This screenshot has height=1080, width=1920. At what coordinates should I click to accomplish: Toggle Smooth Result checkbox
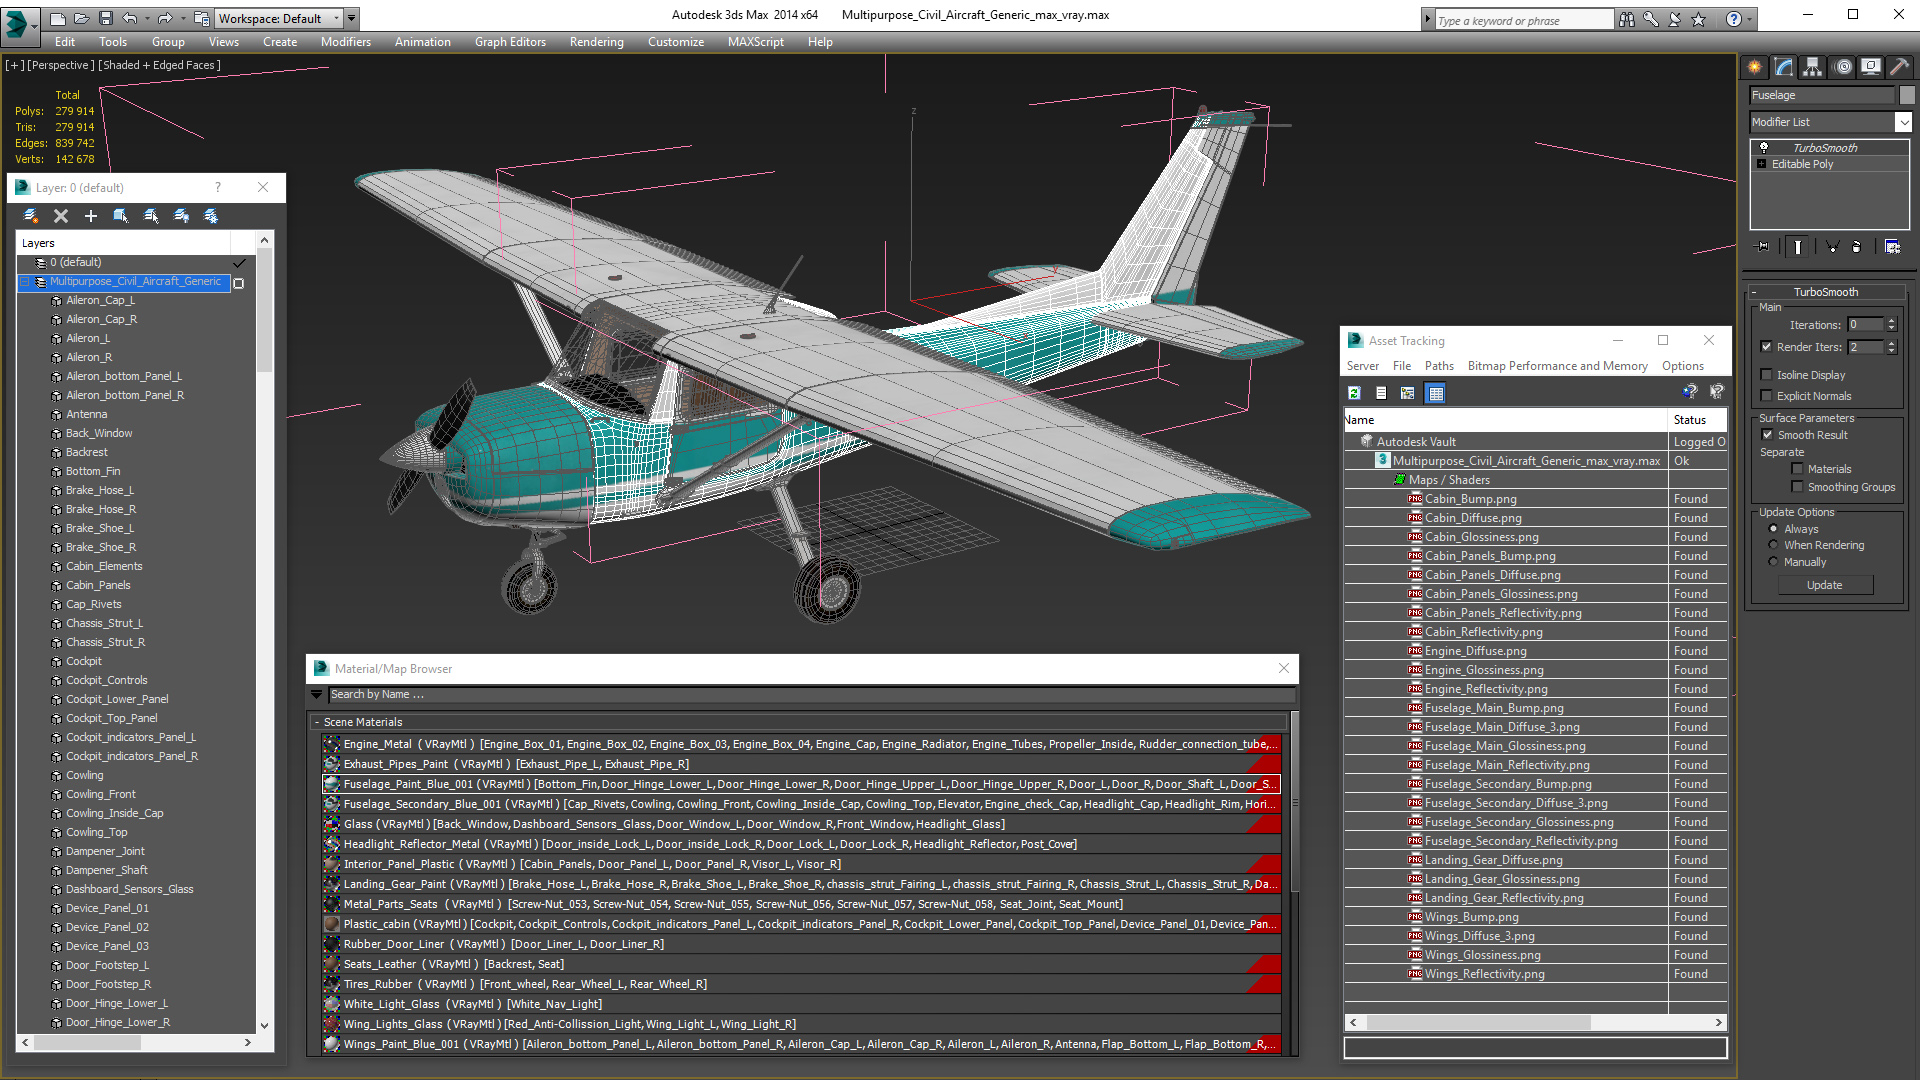(x=1768, y=435)
